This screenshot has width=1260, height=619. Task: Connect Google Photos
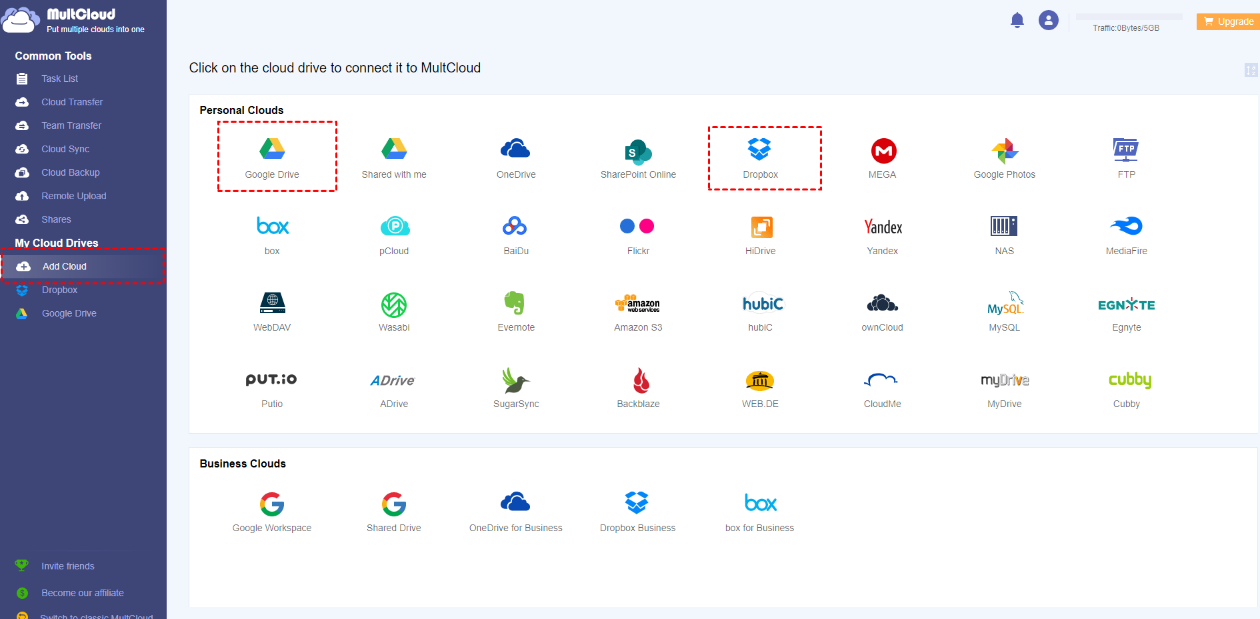[x=1005, y=158]
